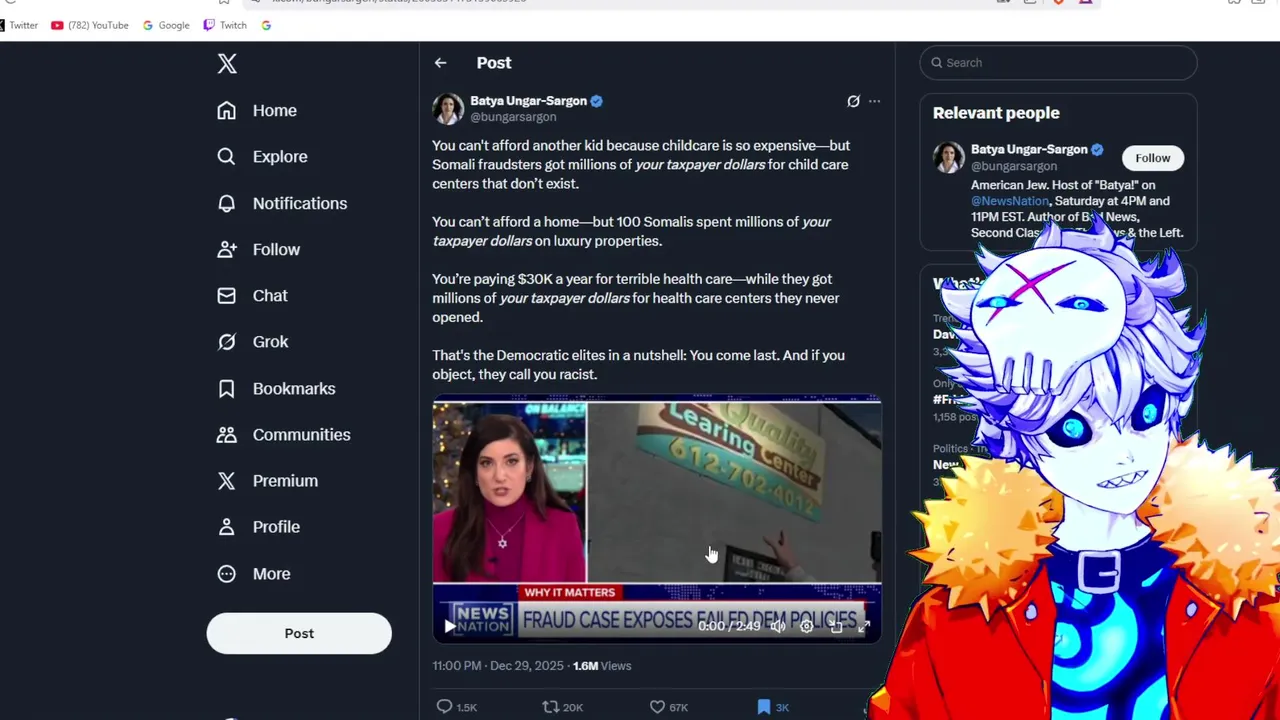Play the NewsNation video

pyautogui.click(x=450, y=626)
